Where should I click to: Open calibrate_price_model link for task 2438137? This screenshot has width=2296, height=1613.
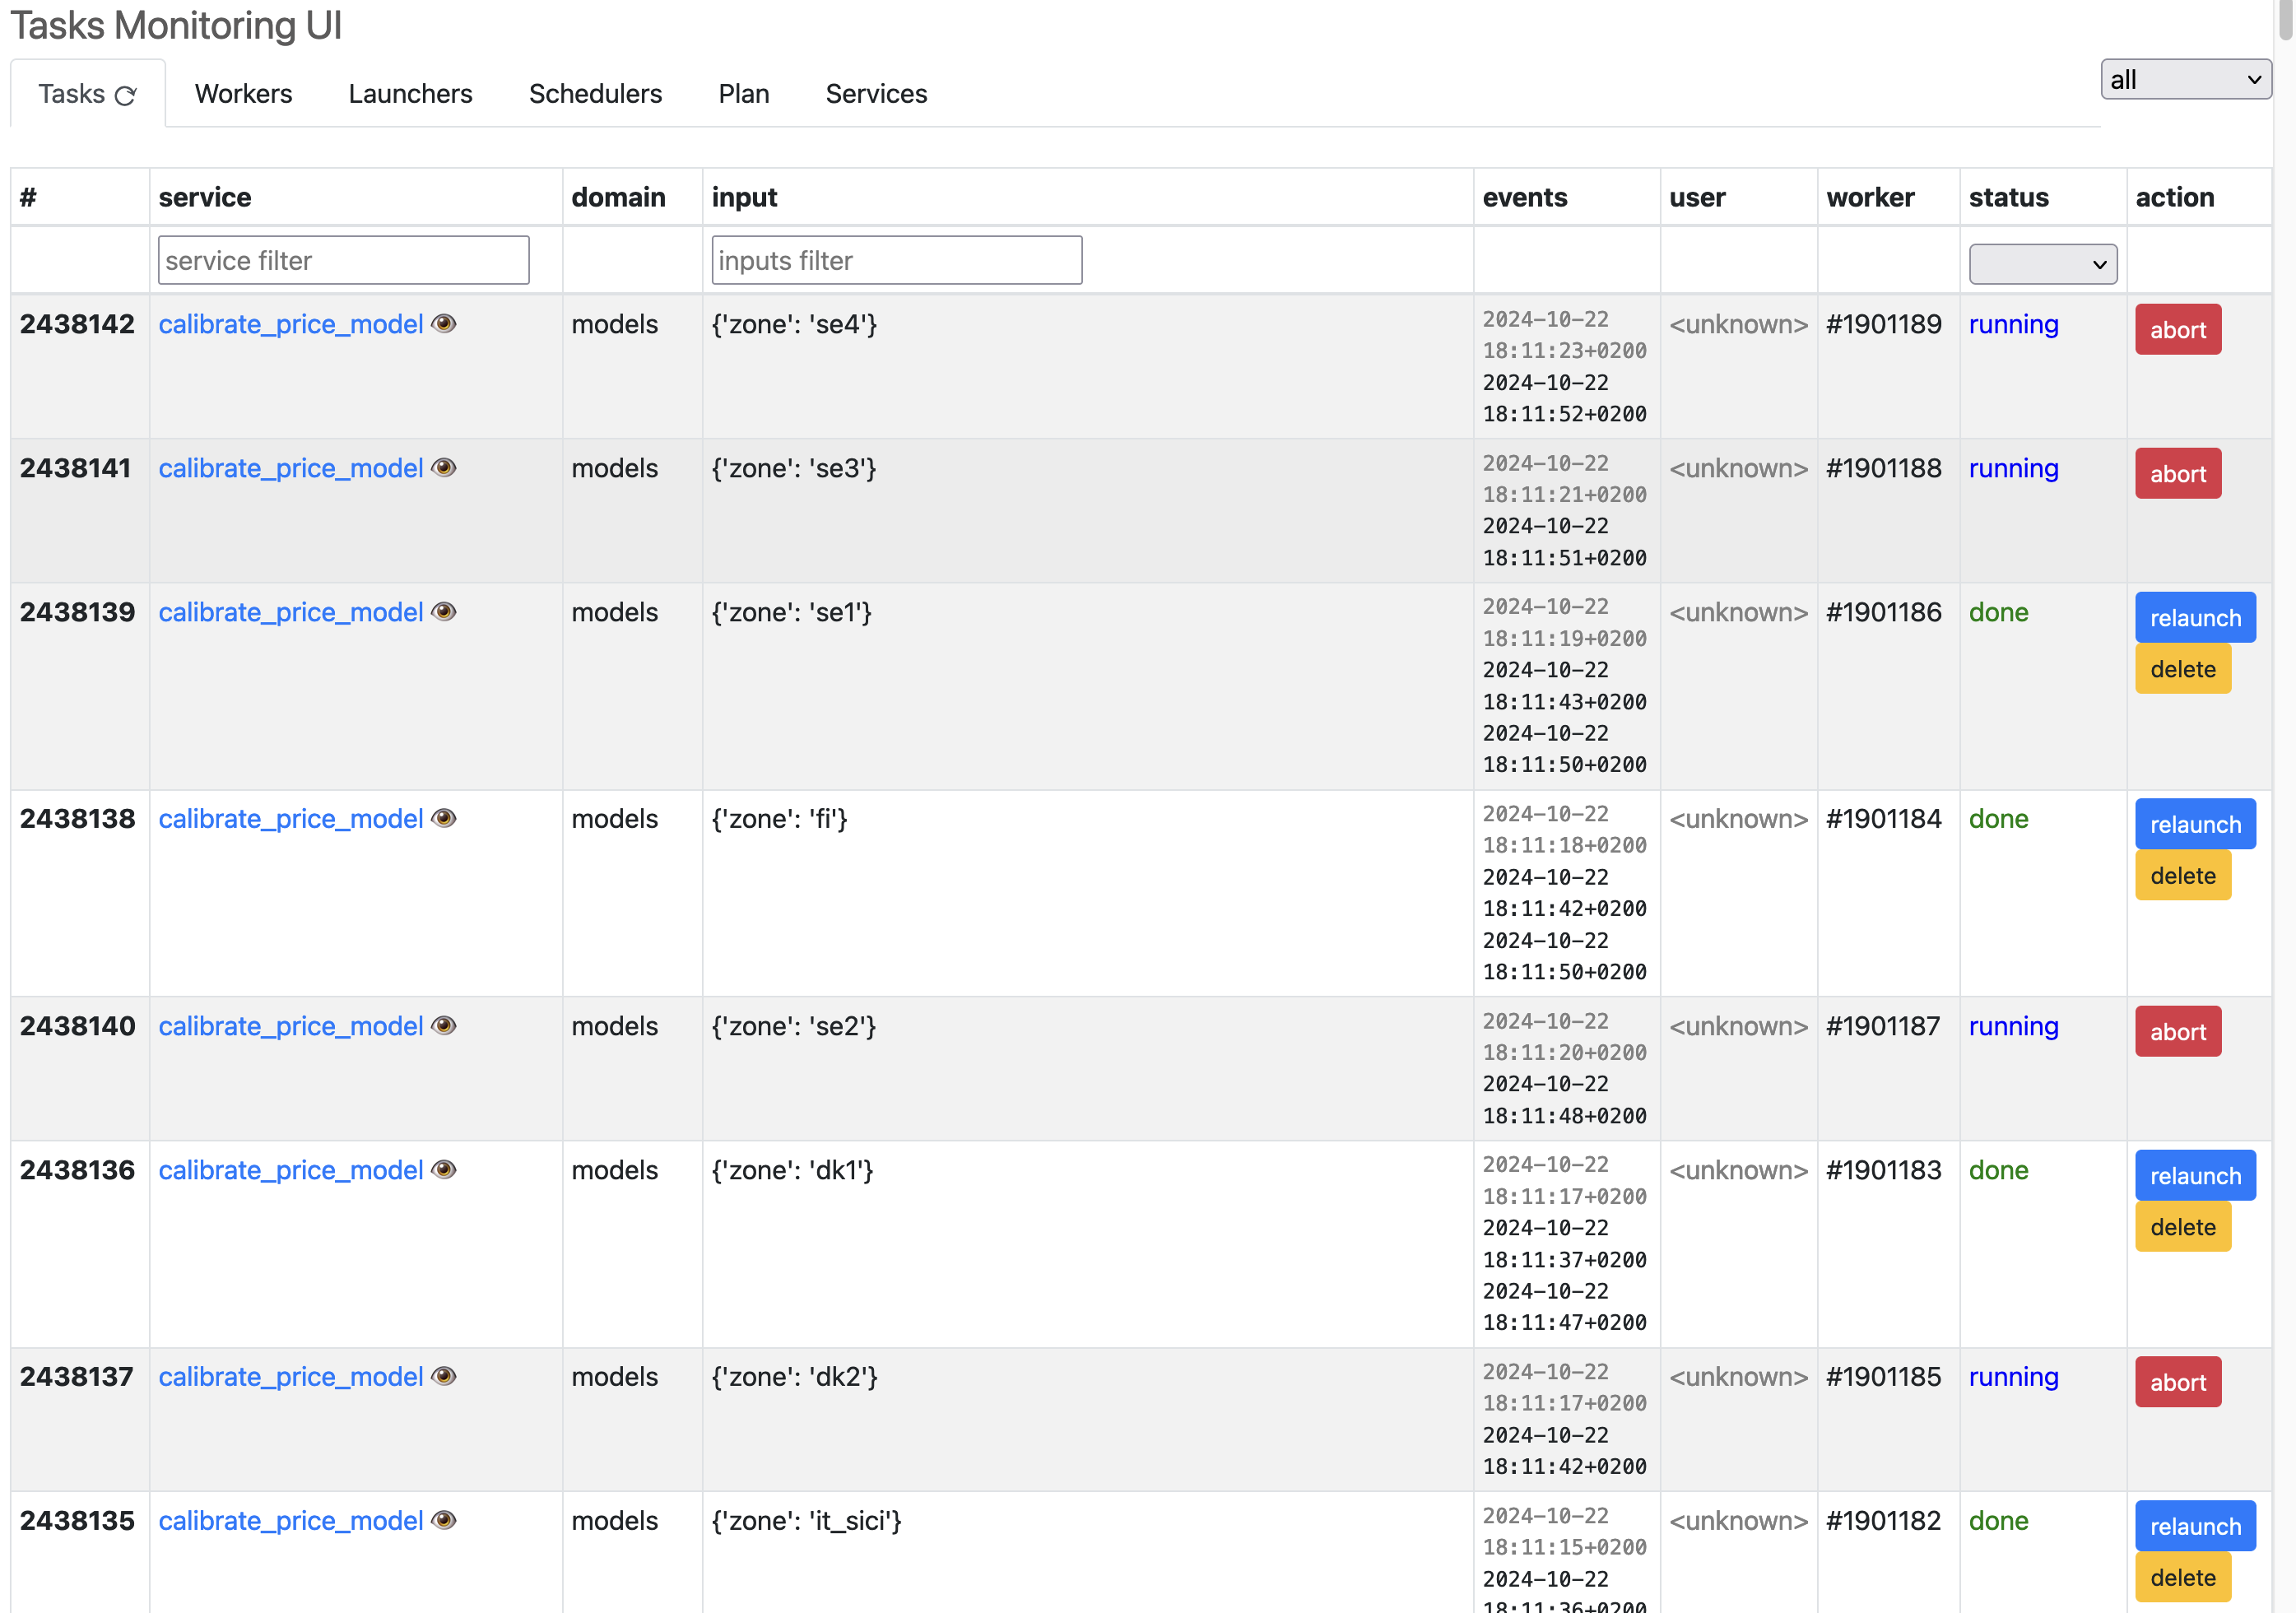[291, 1377]
